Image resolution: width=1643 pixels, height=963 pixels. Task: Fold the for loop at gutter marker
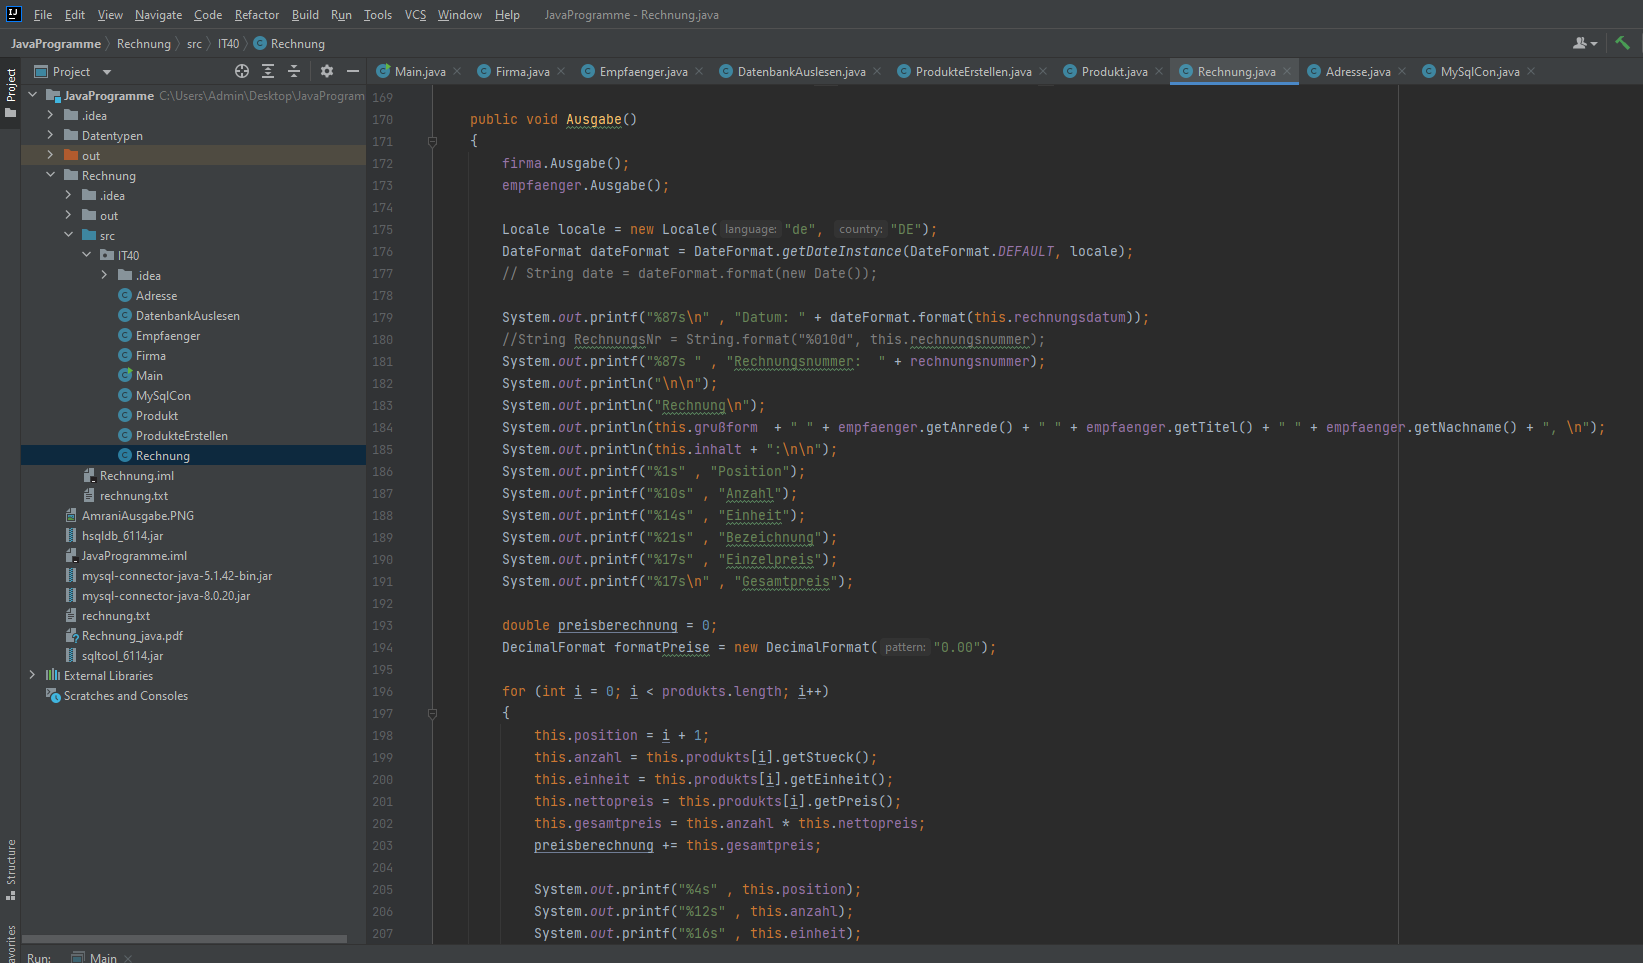click(x=432, y=713)
